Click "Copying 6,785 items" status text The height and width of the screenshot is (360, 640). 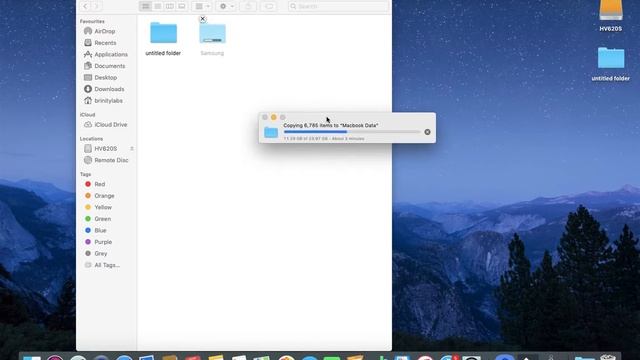331,125
